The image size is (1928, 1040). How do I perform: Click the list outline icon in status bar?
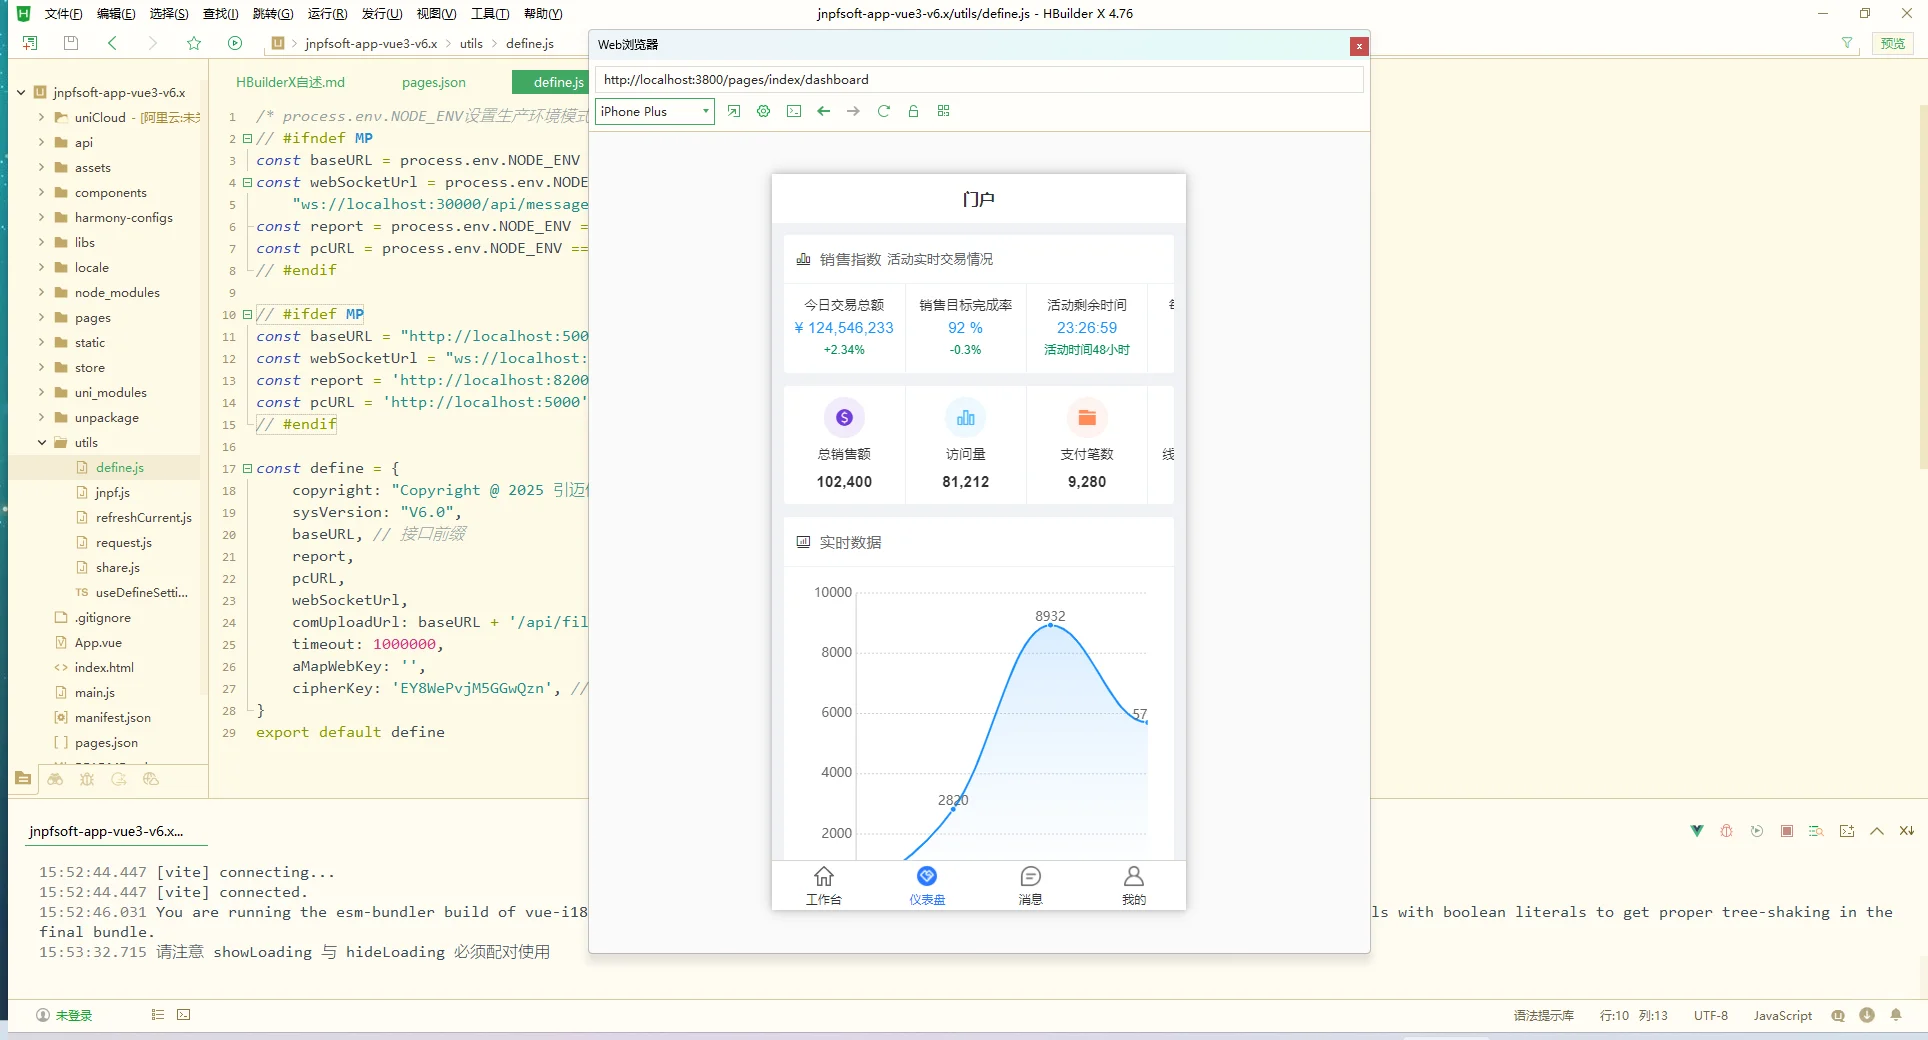pyautogui.click(x=158, y=1015)
